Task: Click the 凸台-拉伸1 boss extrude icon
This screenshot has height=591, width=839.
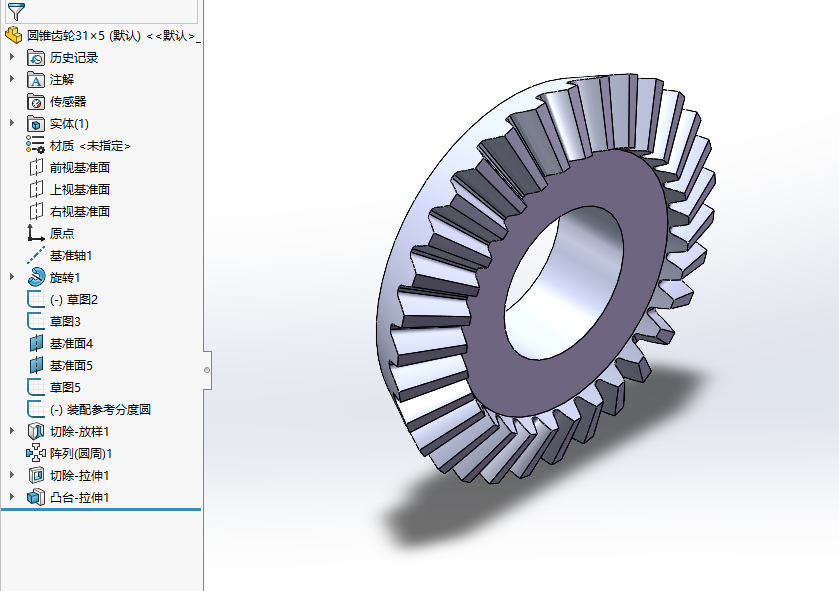Action: click(36, 497)
